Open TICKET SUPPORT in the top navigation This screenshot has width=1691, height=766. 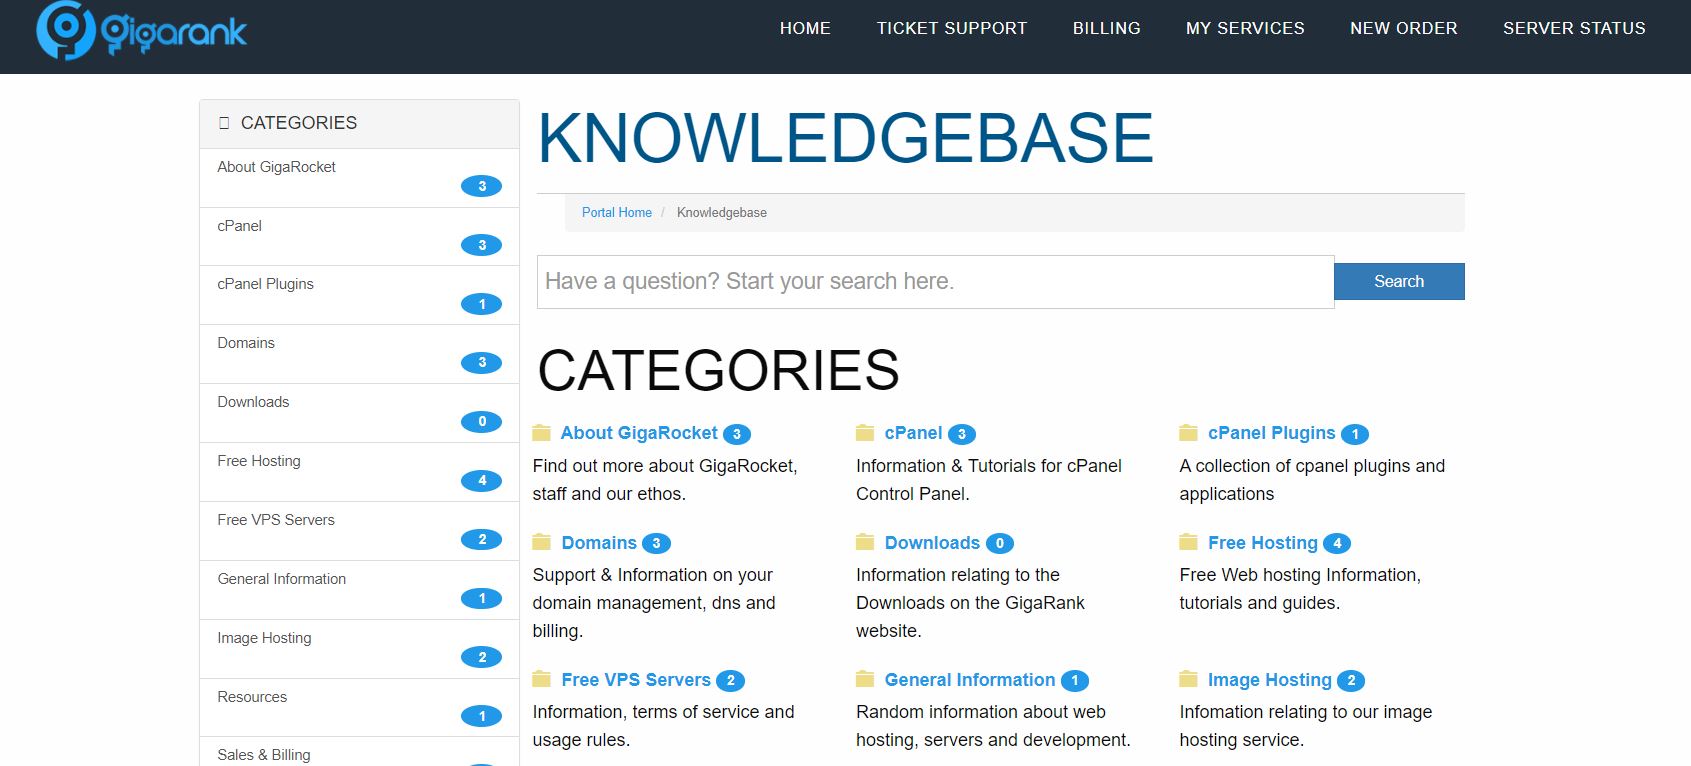952,28
